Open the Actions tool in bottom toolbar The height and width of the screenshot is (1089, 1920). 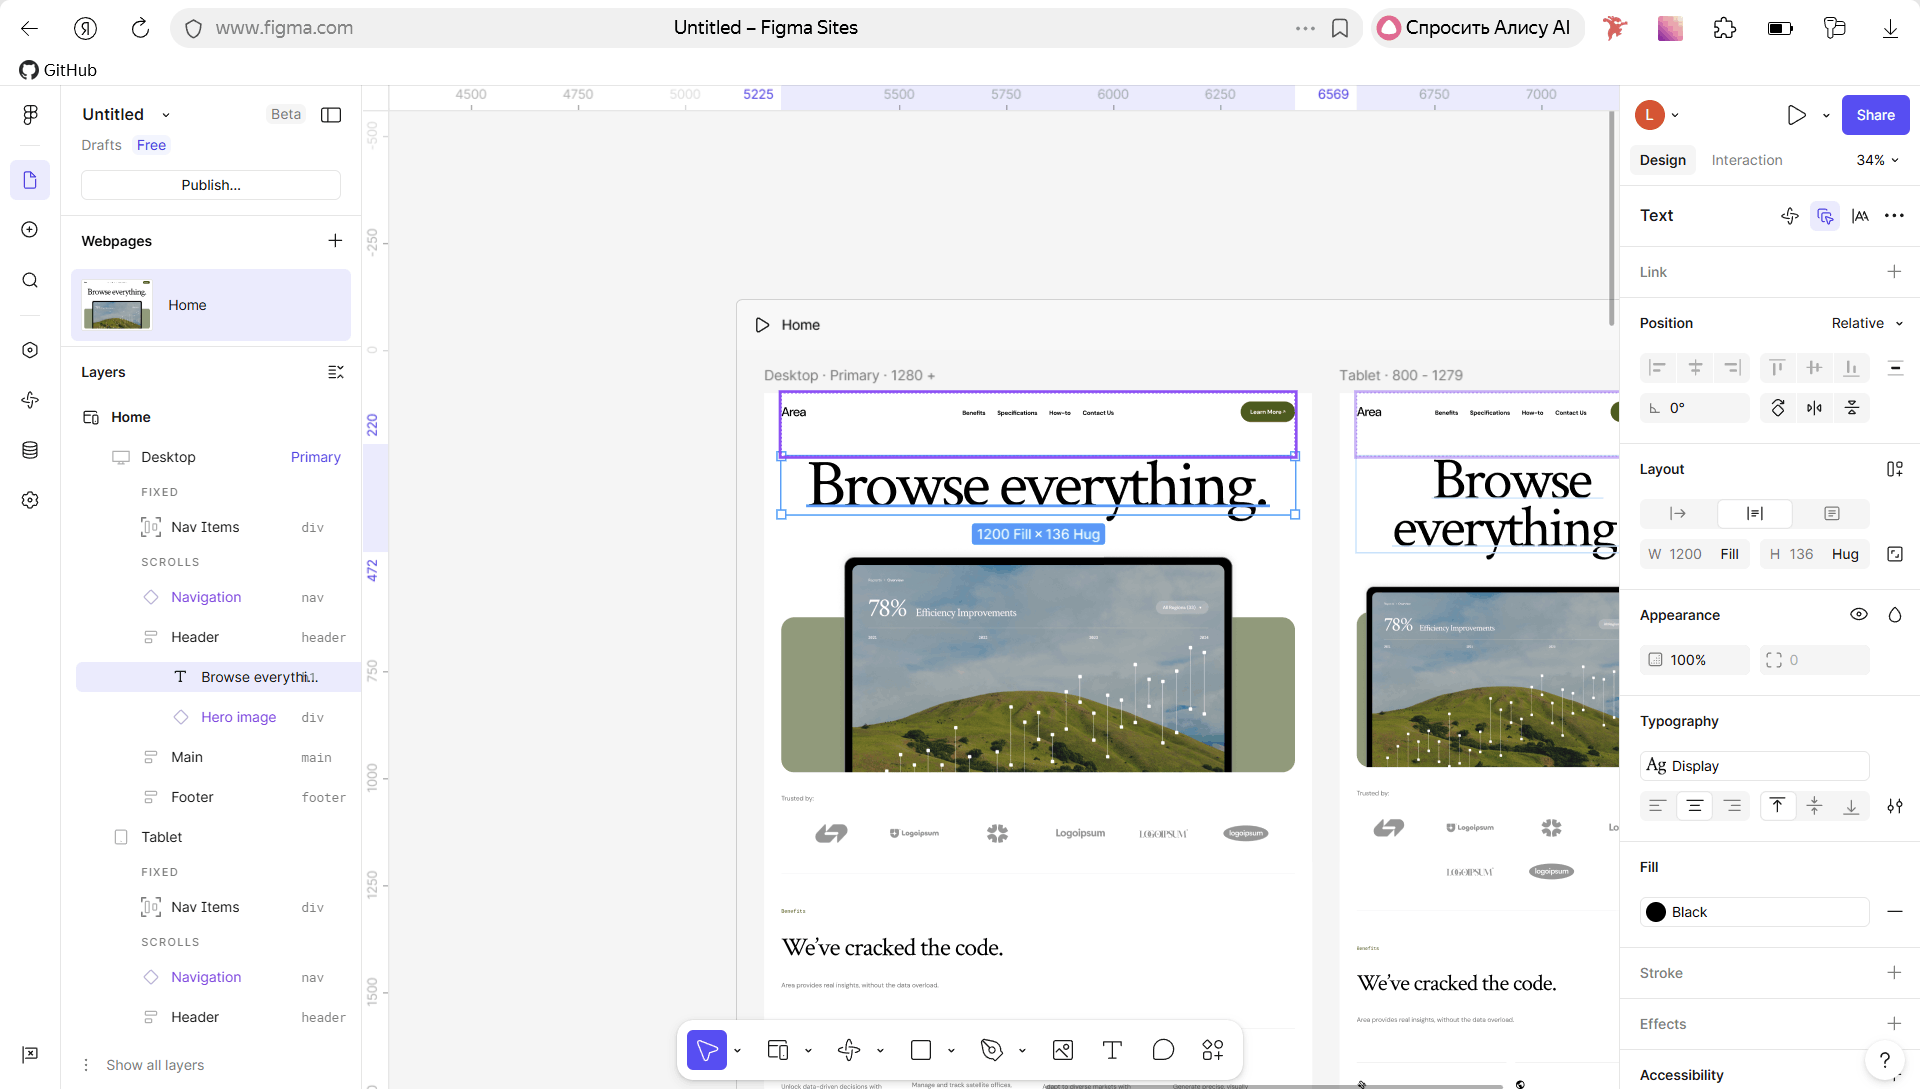(x=1213, y=1050)
